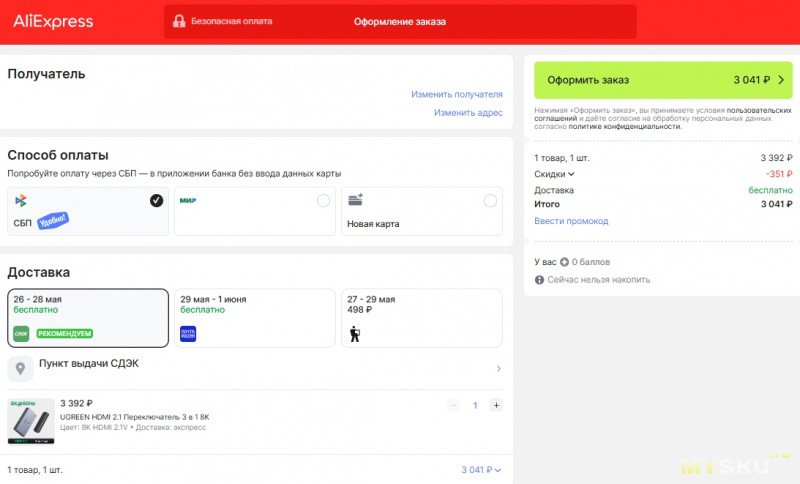Click the courier delivery person icon
The width and height of the screenshot is (800, 484).
355,334
